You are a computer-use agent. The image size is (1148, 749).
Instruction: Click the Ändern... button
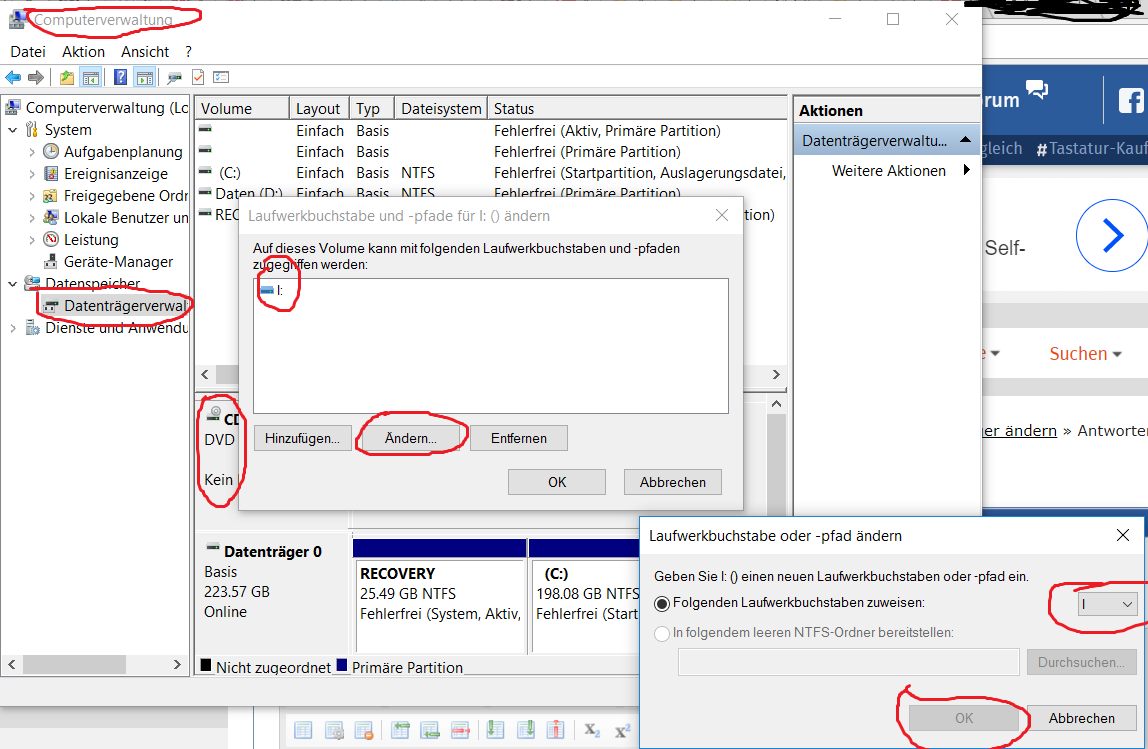[411, 439]
